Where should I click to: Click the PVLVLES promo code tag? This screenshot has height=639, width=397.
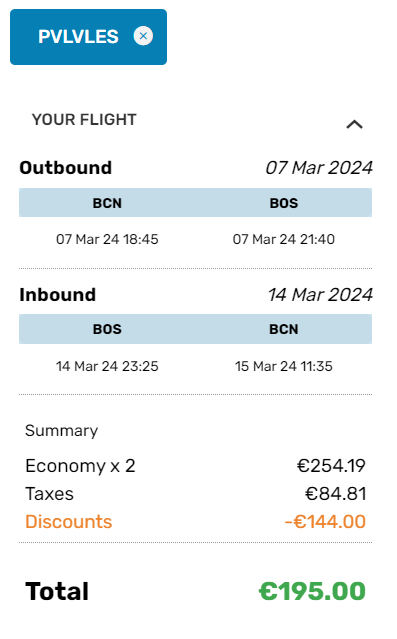click(x=88, y=37)
